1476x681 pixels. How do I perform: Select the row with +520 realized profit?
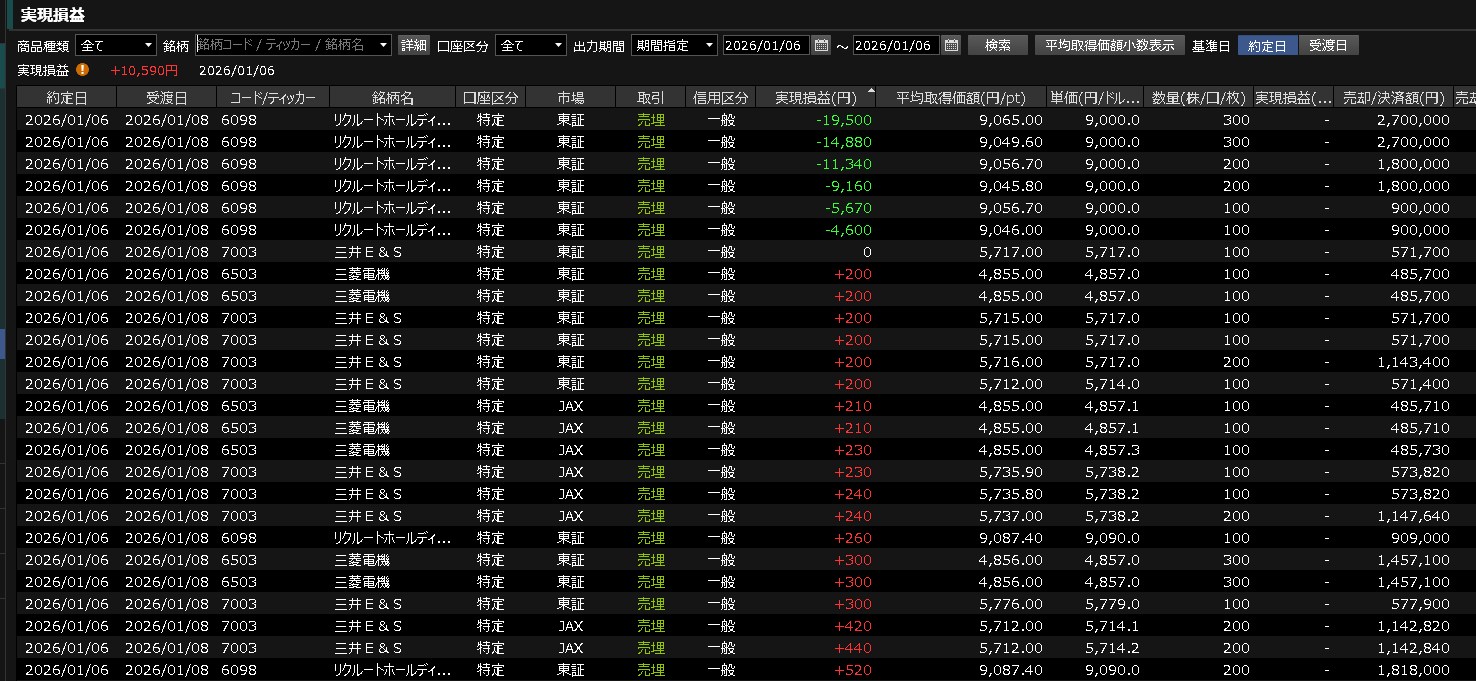pos(700,670)
